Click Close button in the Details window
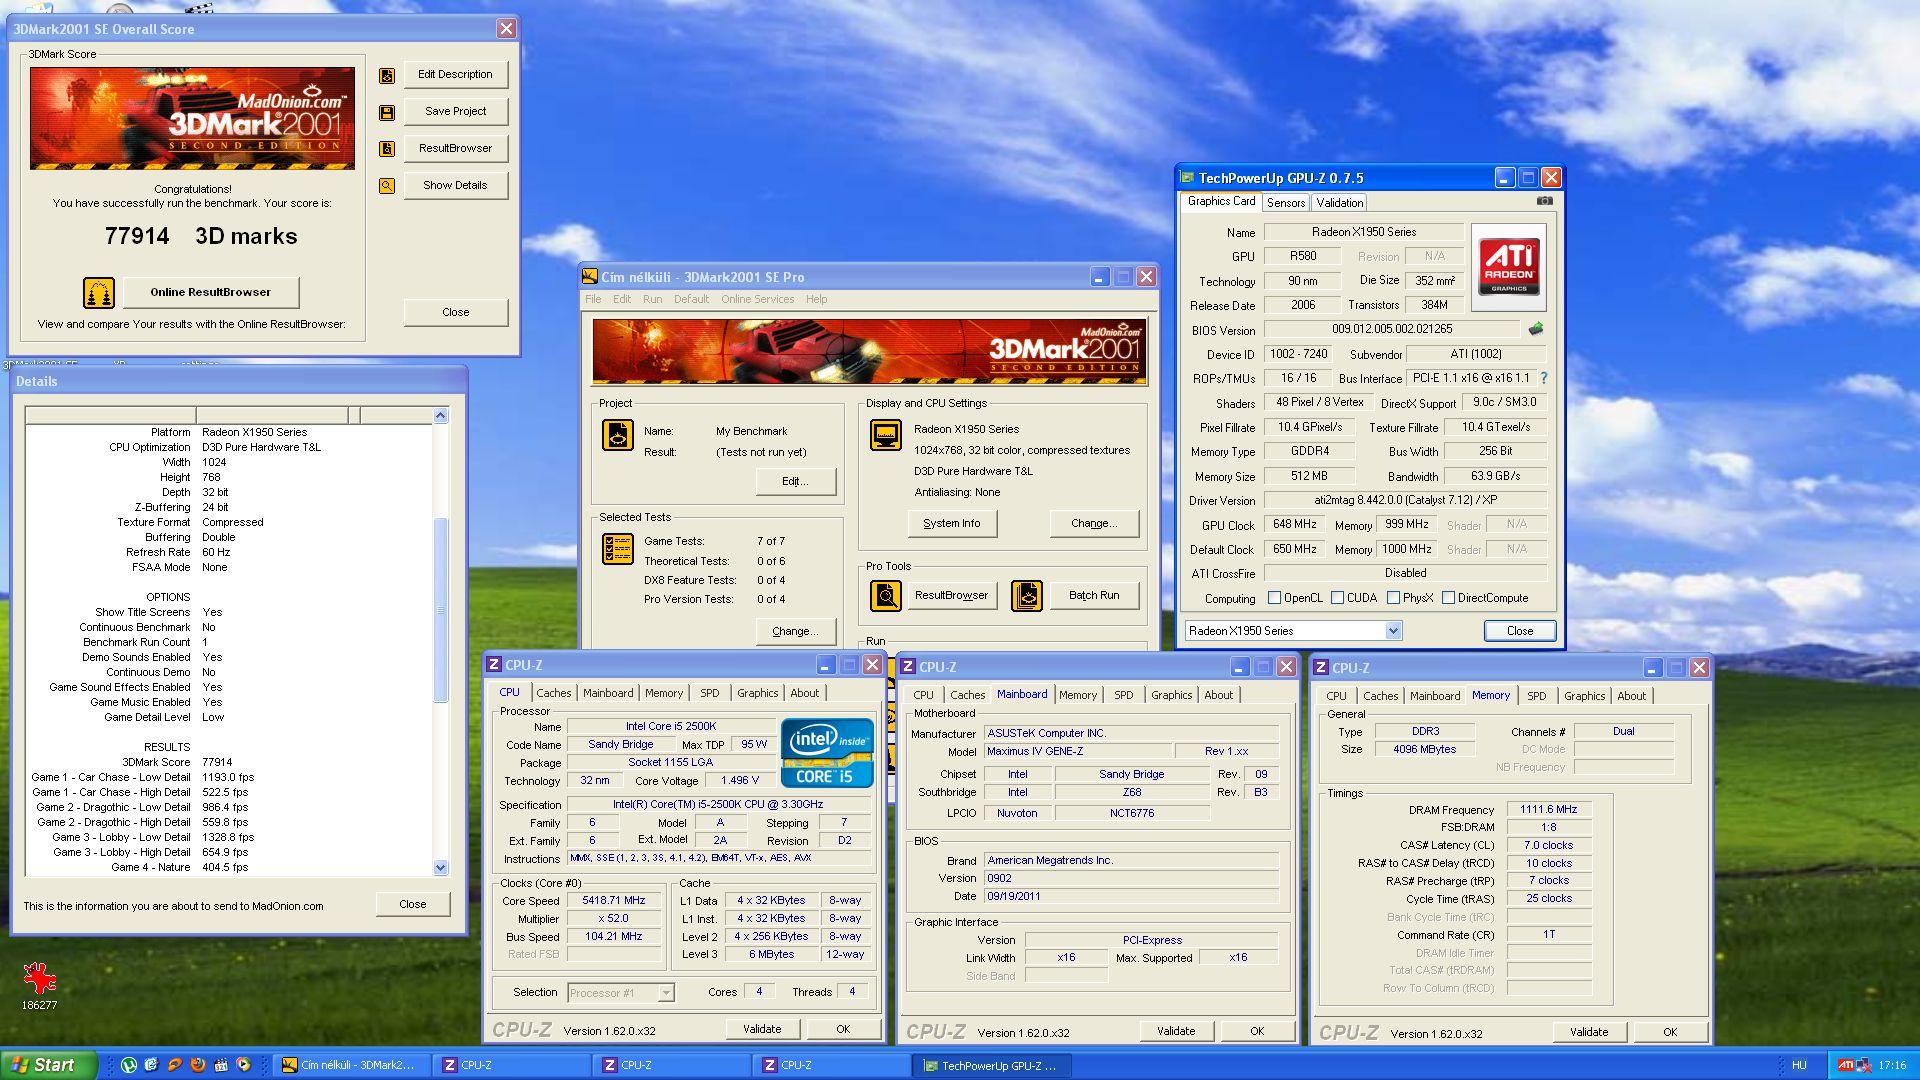The width and height of the screenshot is (1920, 1080). click(x=413, y=904)
